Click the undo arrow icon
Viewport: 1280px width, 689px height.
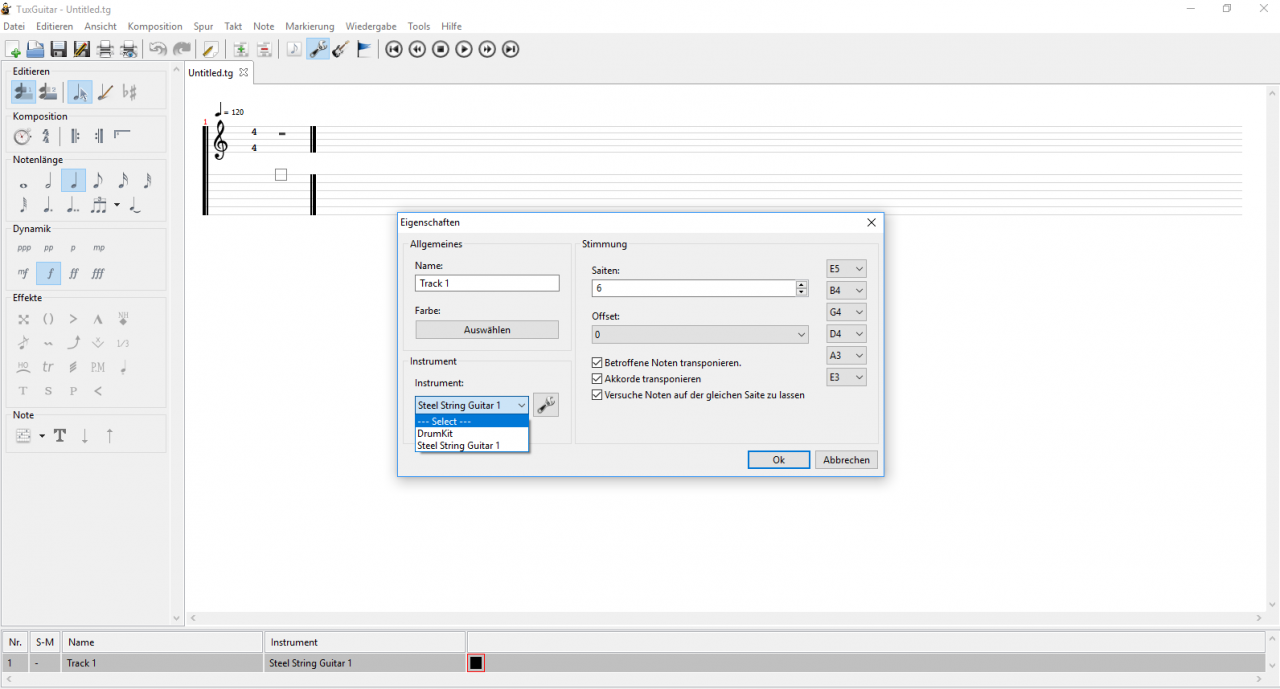[x=158, y=49]
